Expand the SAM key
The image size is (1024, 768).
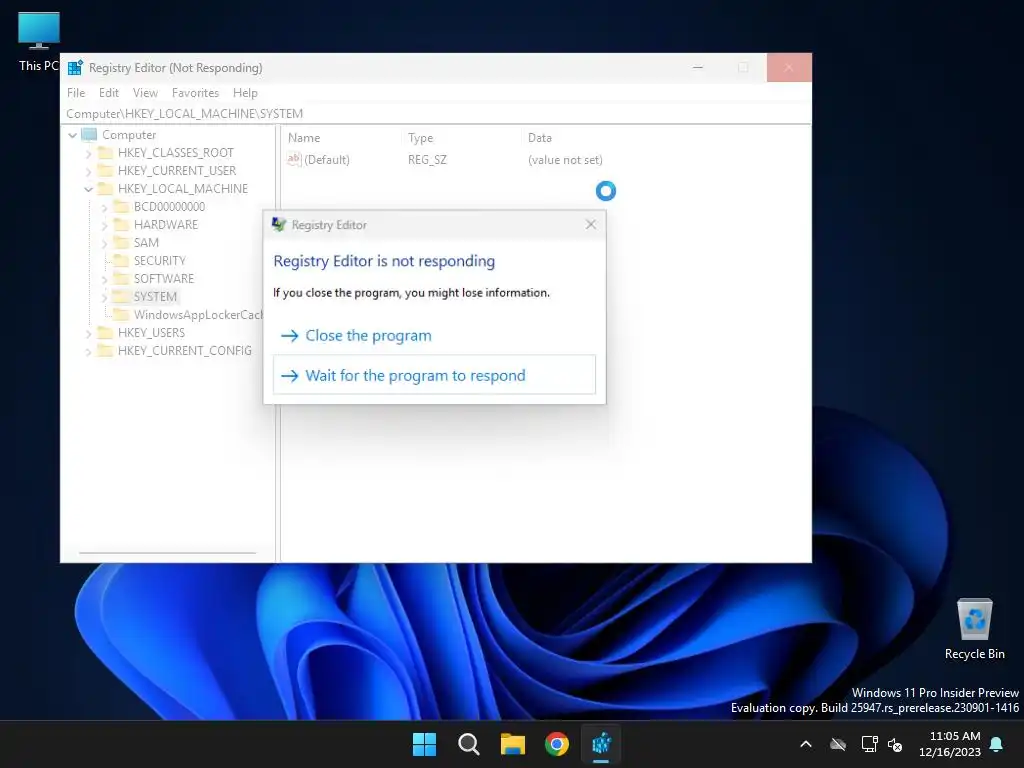(104, 243)
